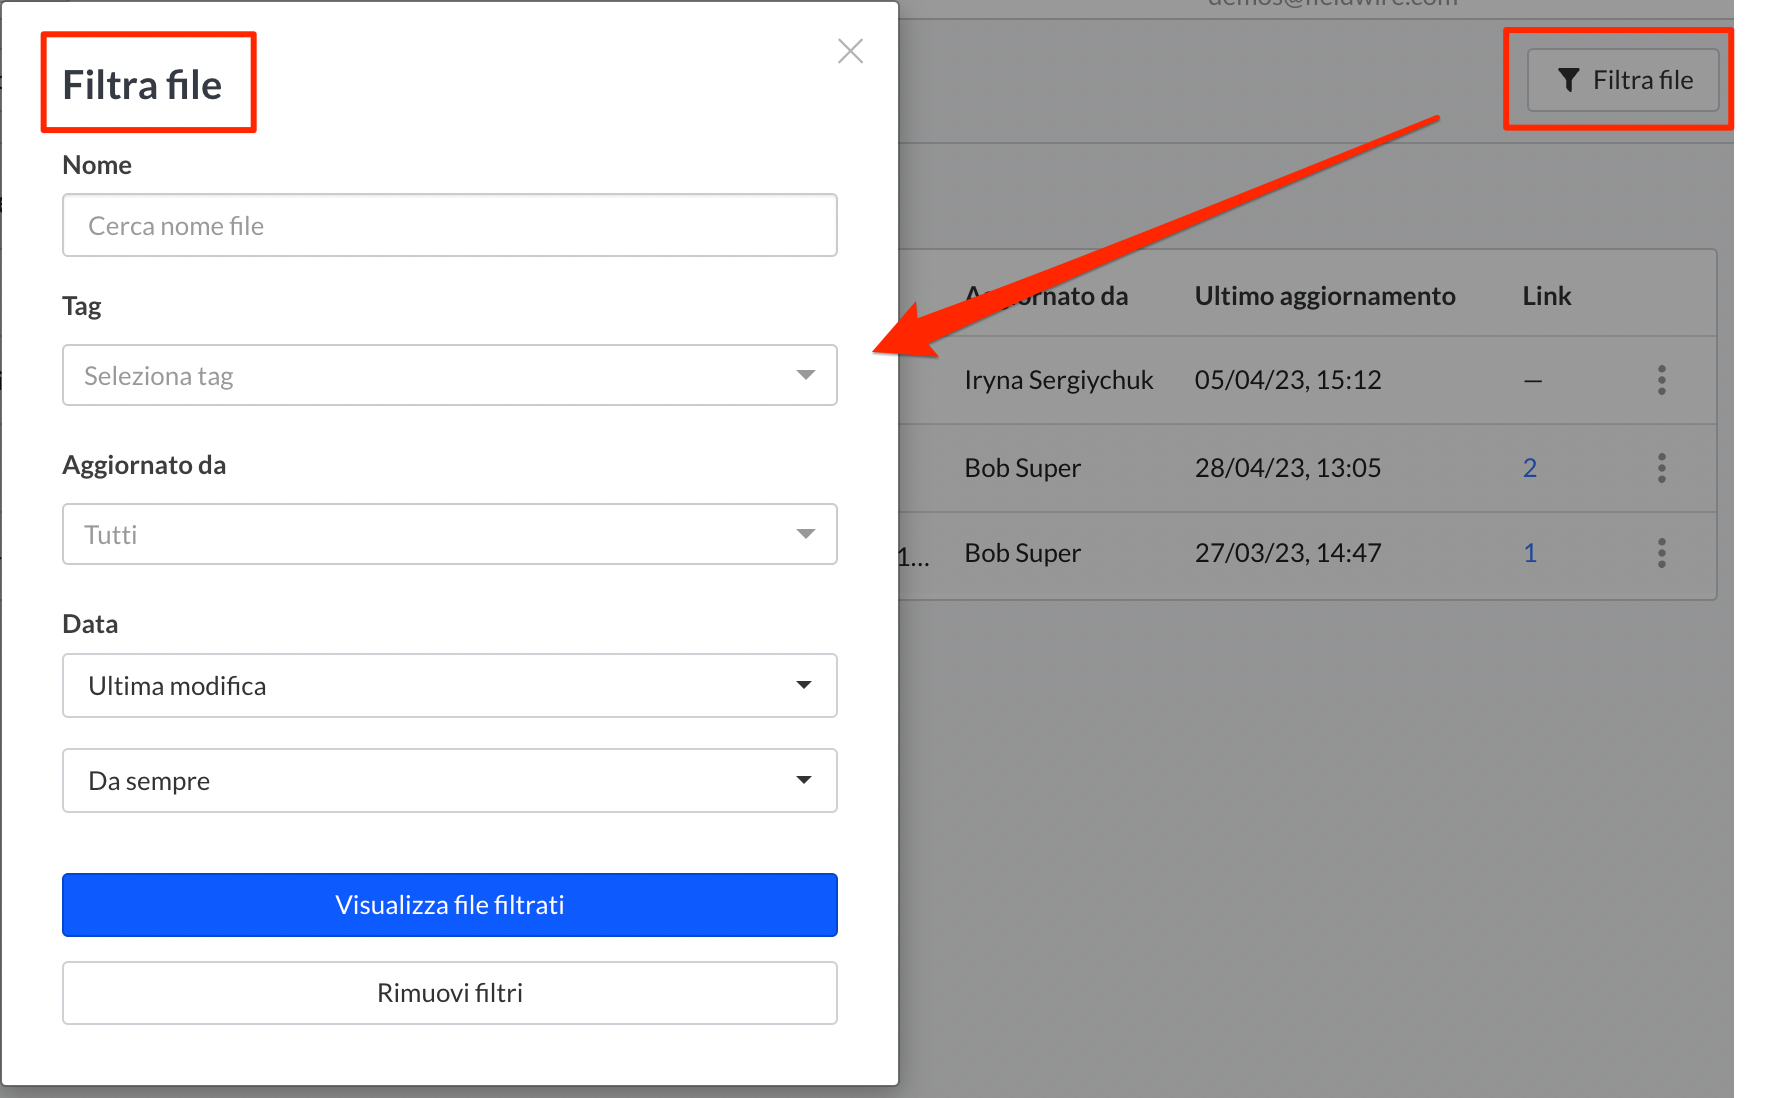Click the arrow of the Seleziona tag field
The image size is (1776, 1098).
point(805,376)
